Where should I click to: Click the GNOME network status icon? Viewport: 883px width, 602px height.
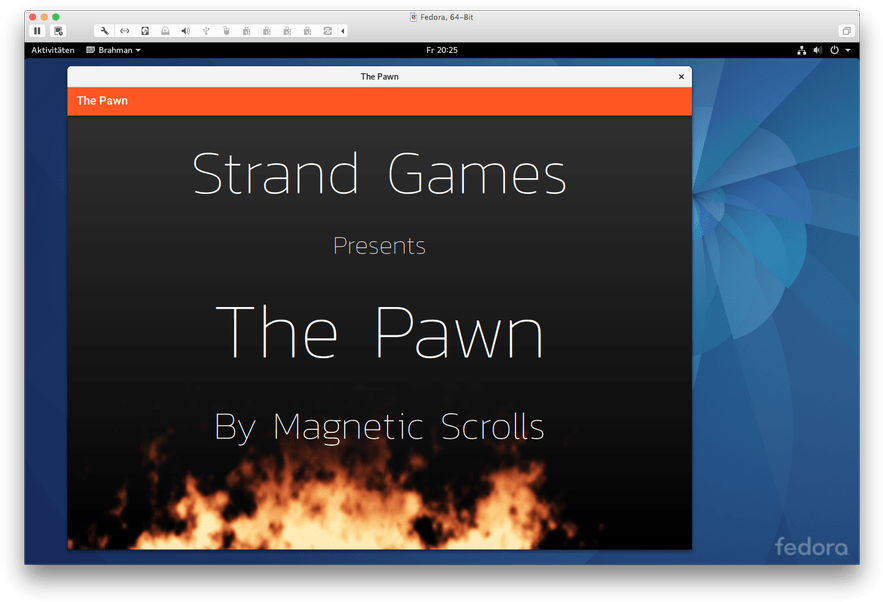click(801, 50)
